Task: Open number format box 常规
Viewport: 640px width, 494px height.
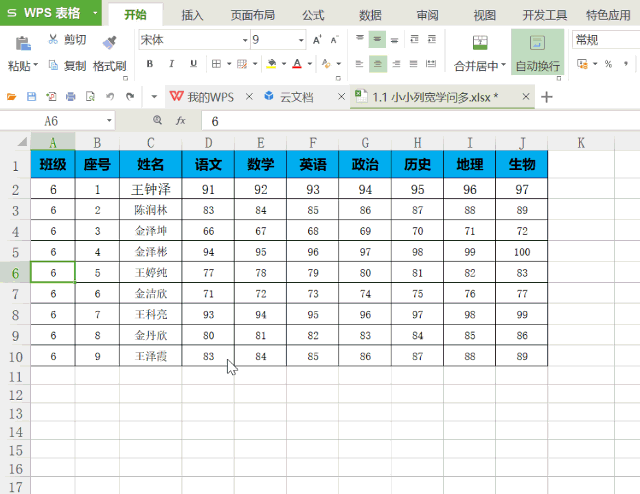Action: pyautogui.click(x=606, y=40)
